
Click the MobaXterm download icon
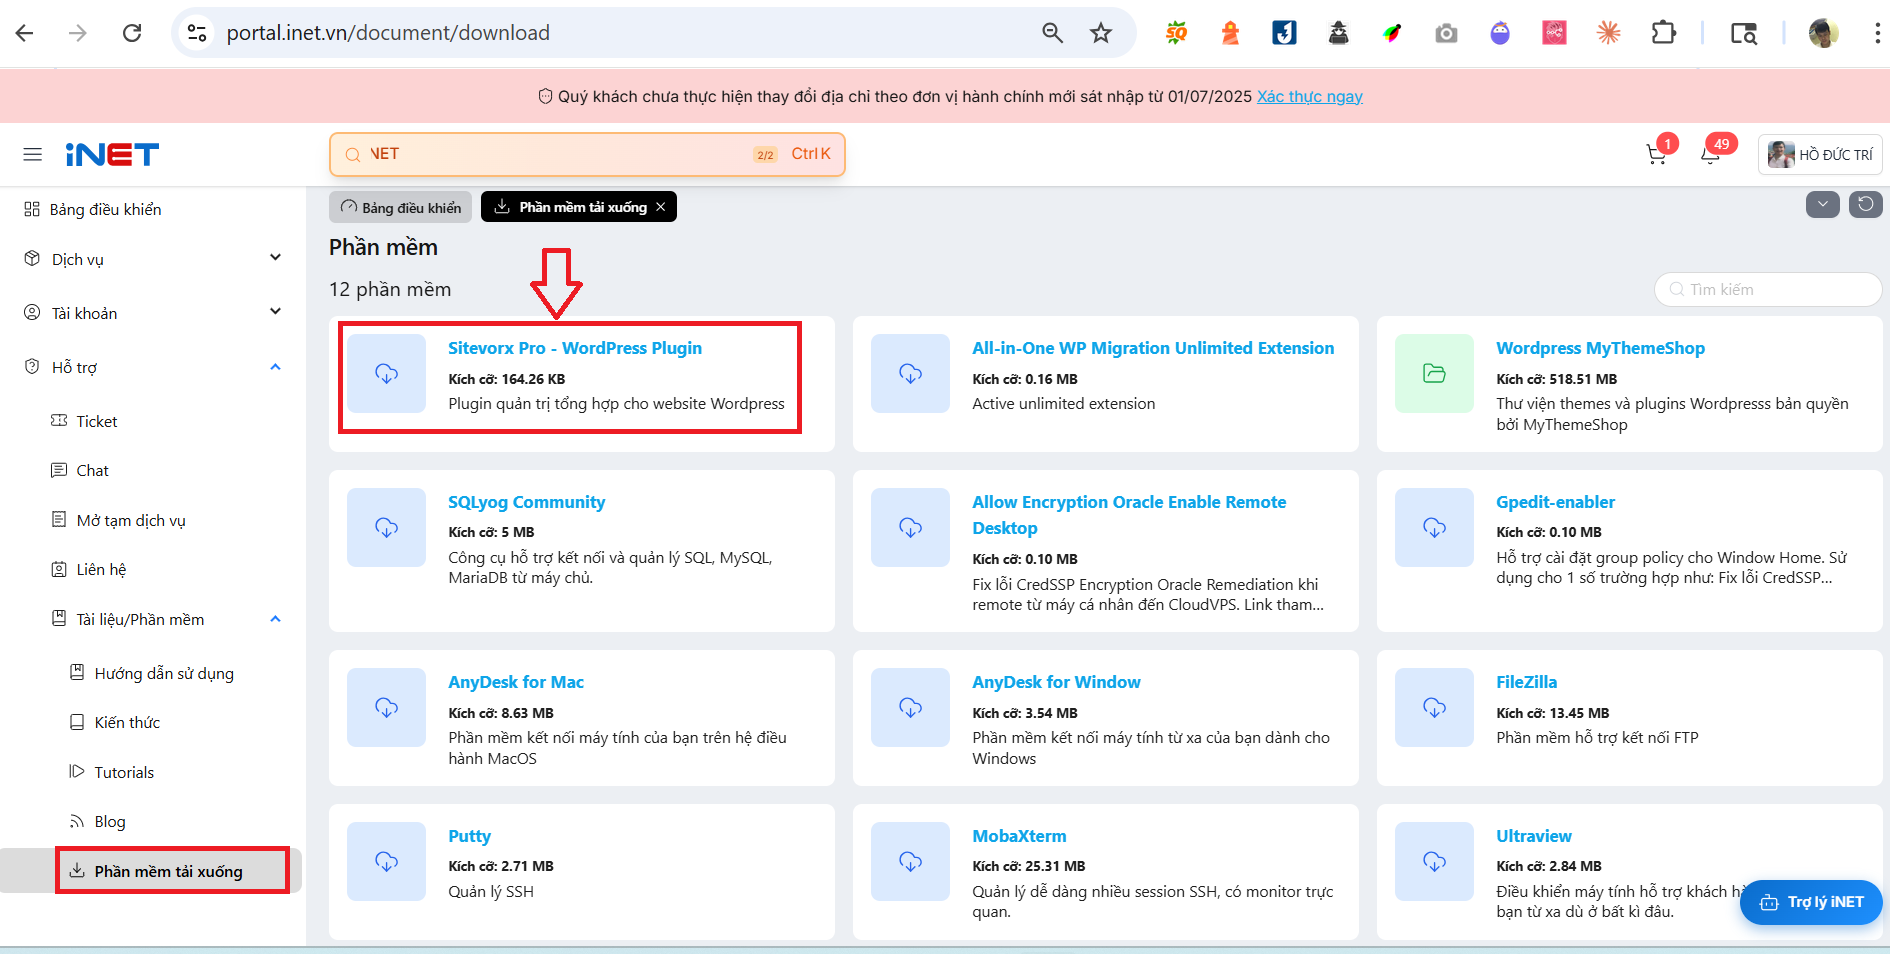[x=911, y=862]
